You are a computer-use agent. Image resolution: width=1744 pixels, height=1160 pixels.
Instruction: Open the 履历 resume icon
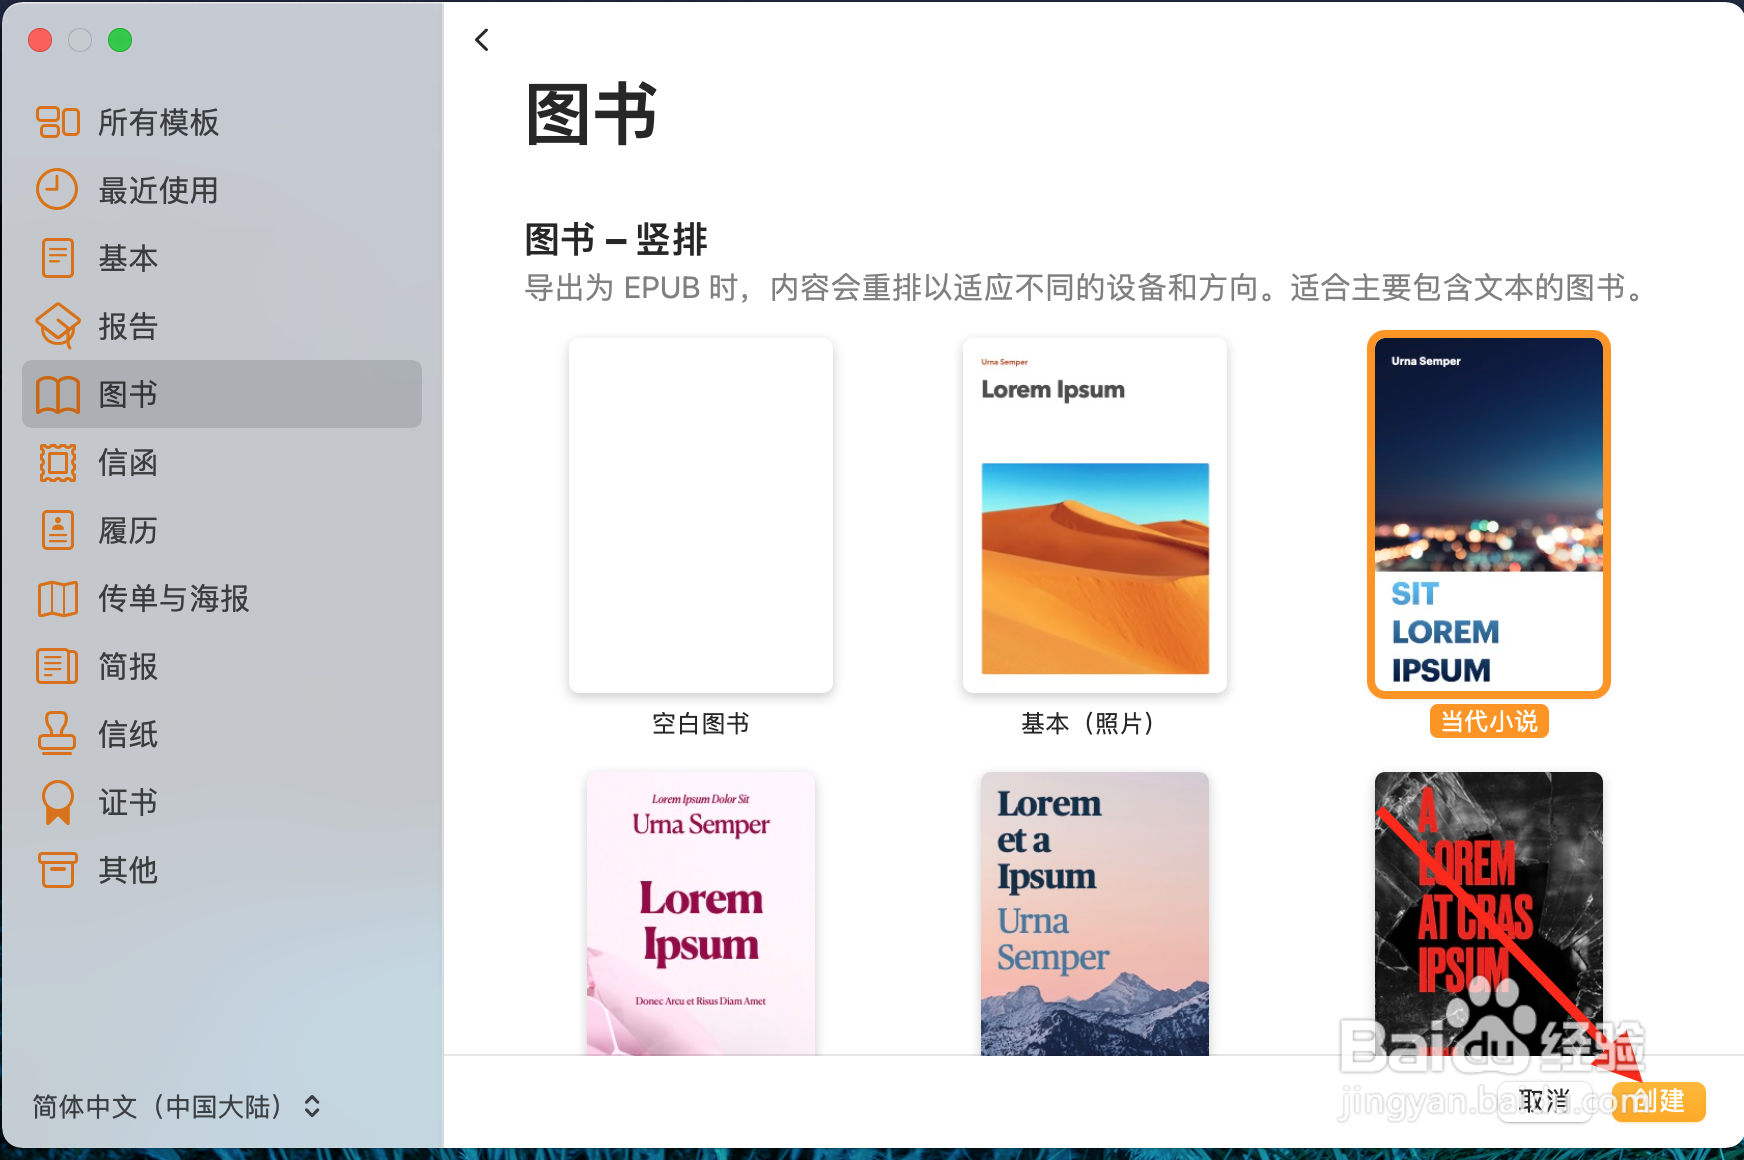(57, 530)
